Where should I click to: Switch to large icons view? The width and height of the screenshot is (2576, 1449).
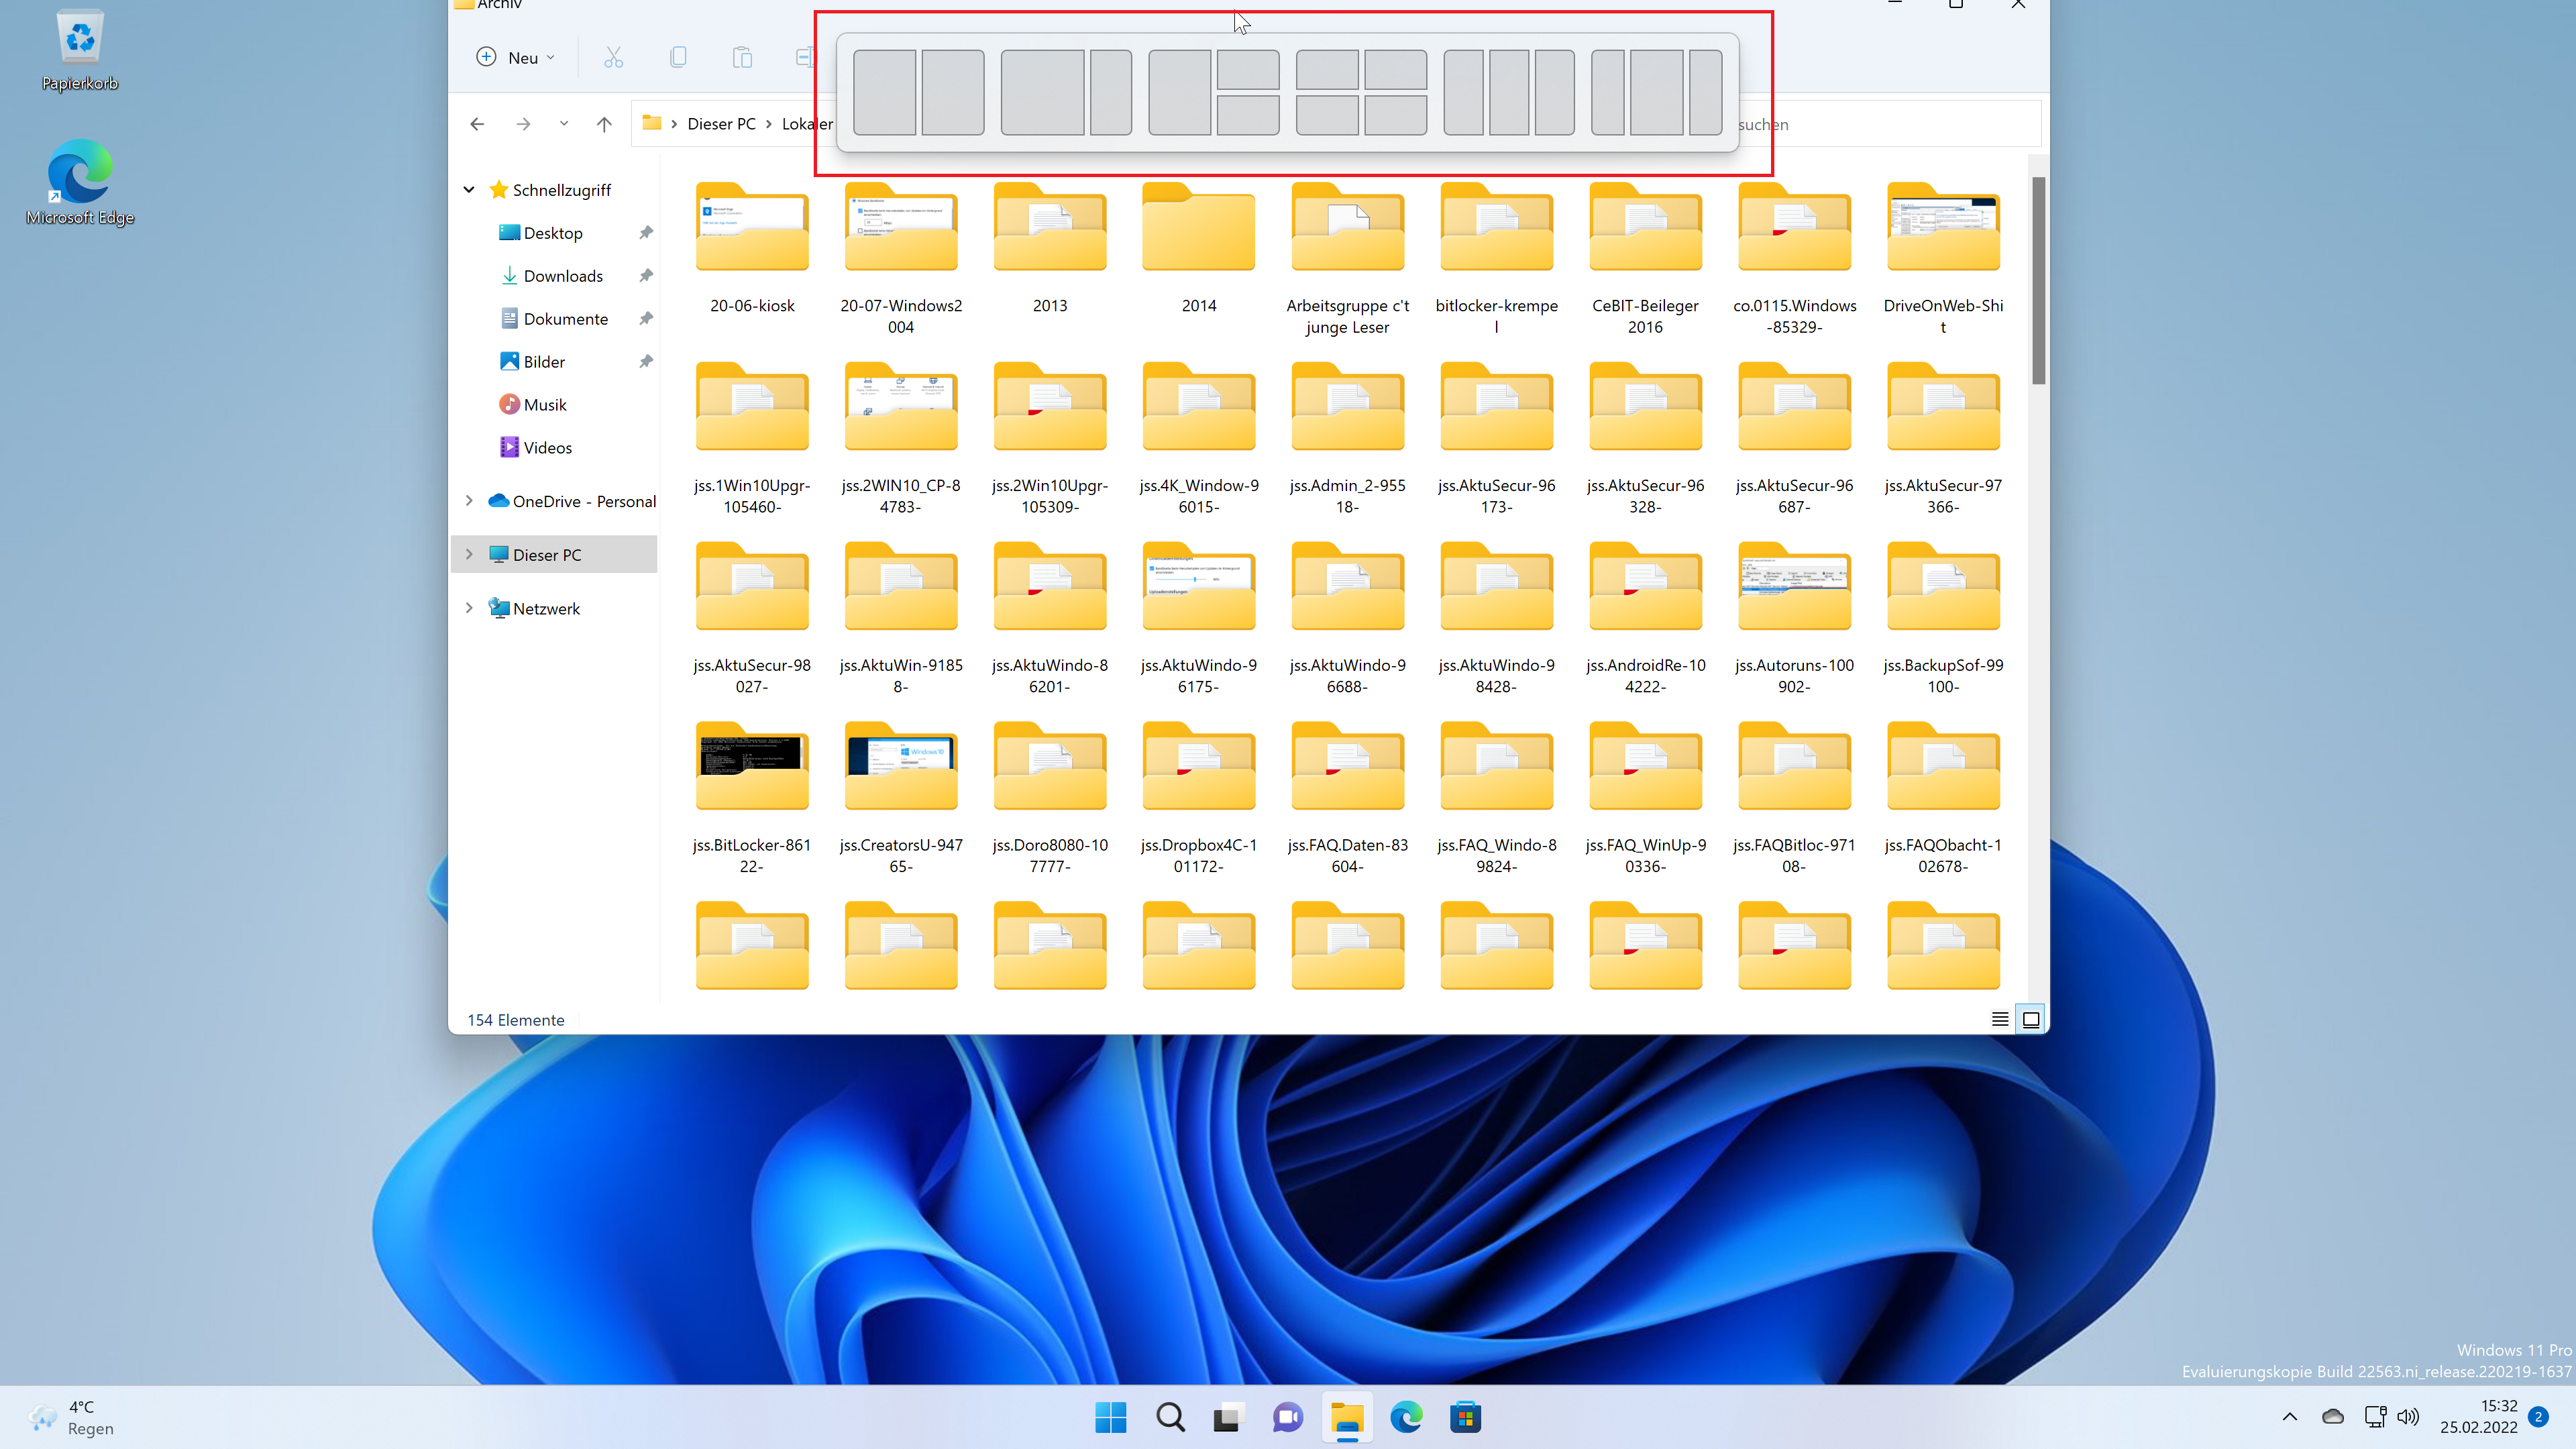[2031, 1019]
